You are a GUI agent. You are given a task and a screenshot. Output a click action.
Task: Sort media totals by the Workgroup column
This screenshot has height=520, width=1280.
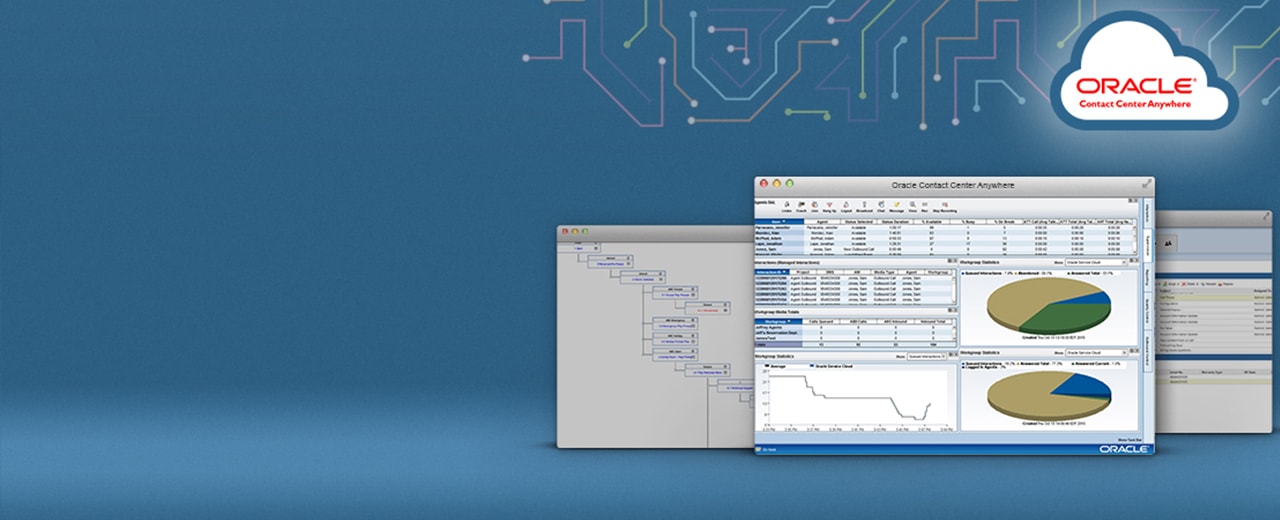coord(779,322)
